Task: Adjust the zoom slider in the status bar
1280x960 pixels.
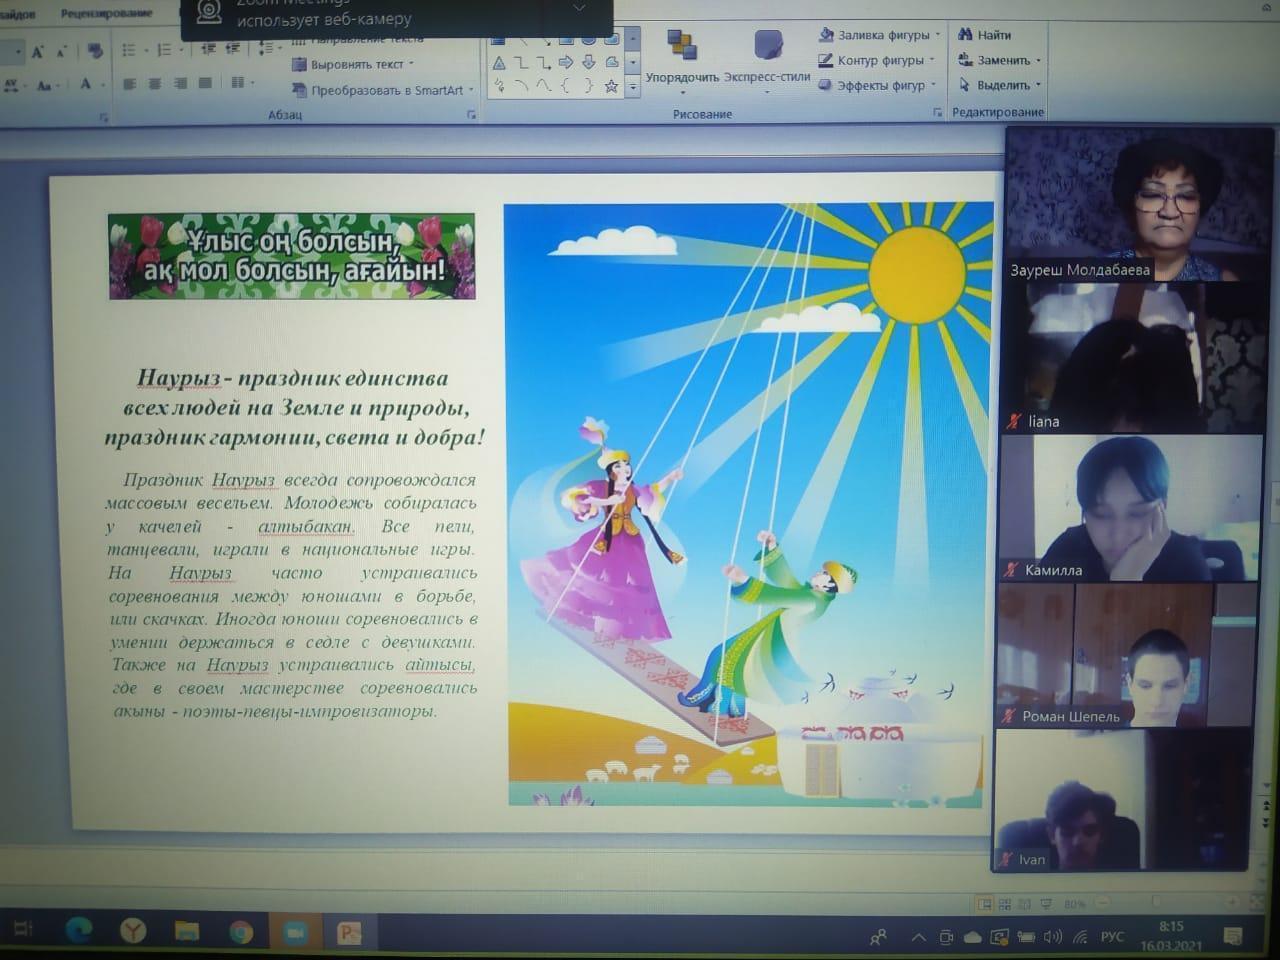Action: click(x=1155, y=903)
